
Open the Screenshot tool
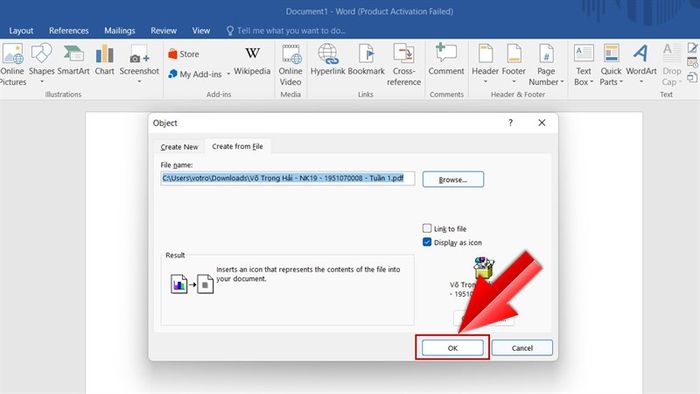(139, 62)
